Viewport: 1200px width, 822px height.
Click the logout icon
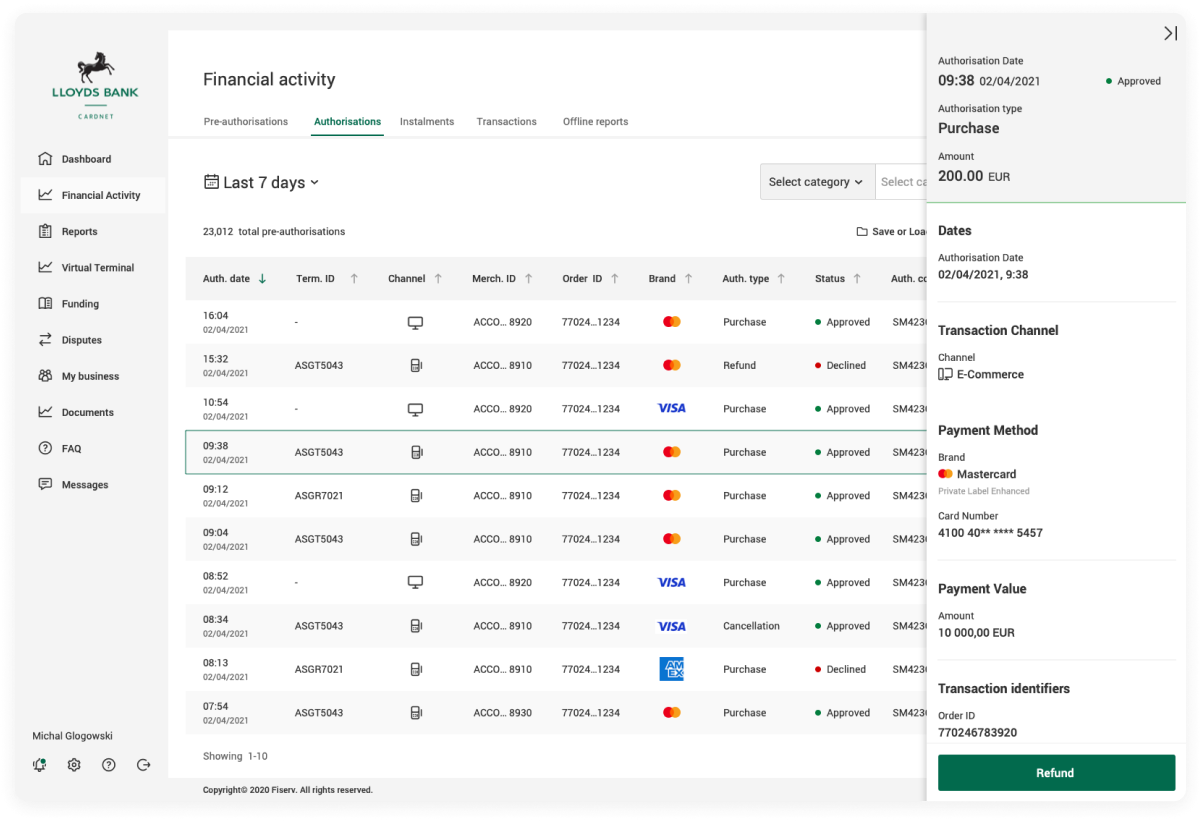[143, 764]
